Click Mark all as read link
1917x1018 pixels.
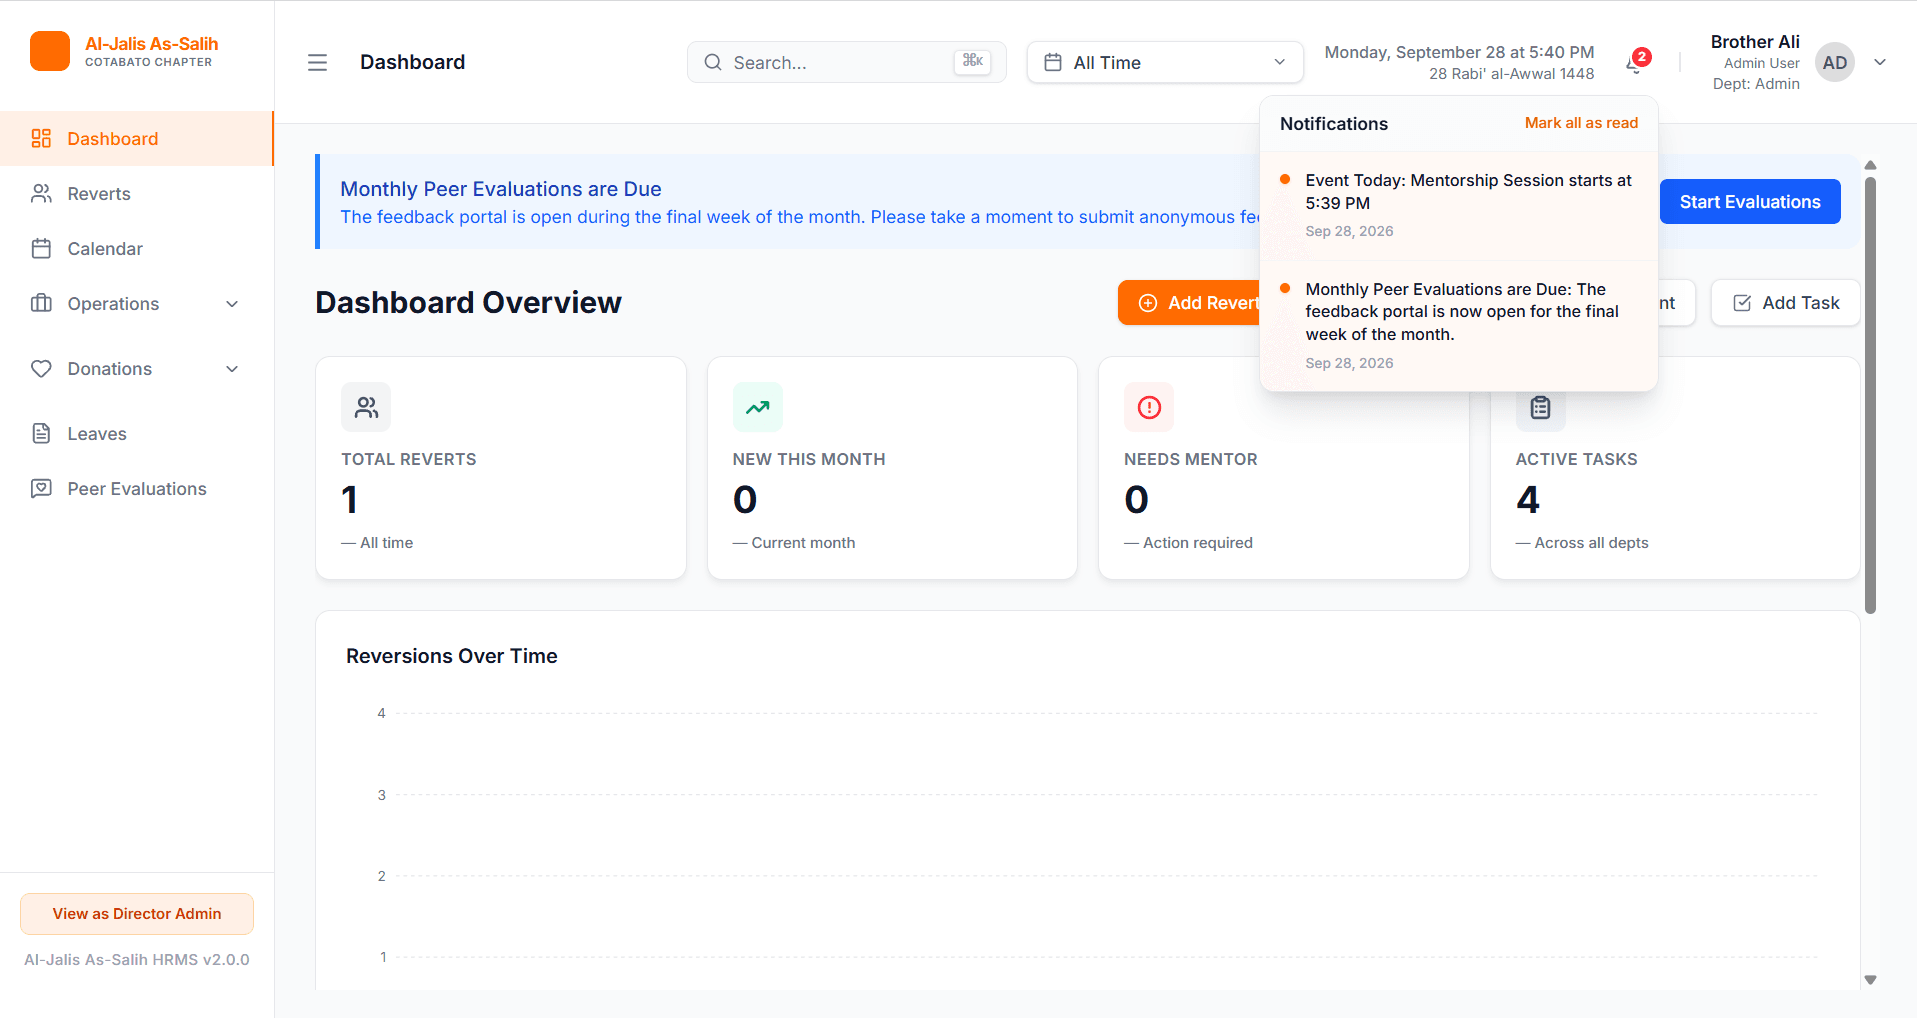(1581, 123)
